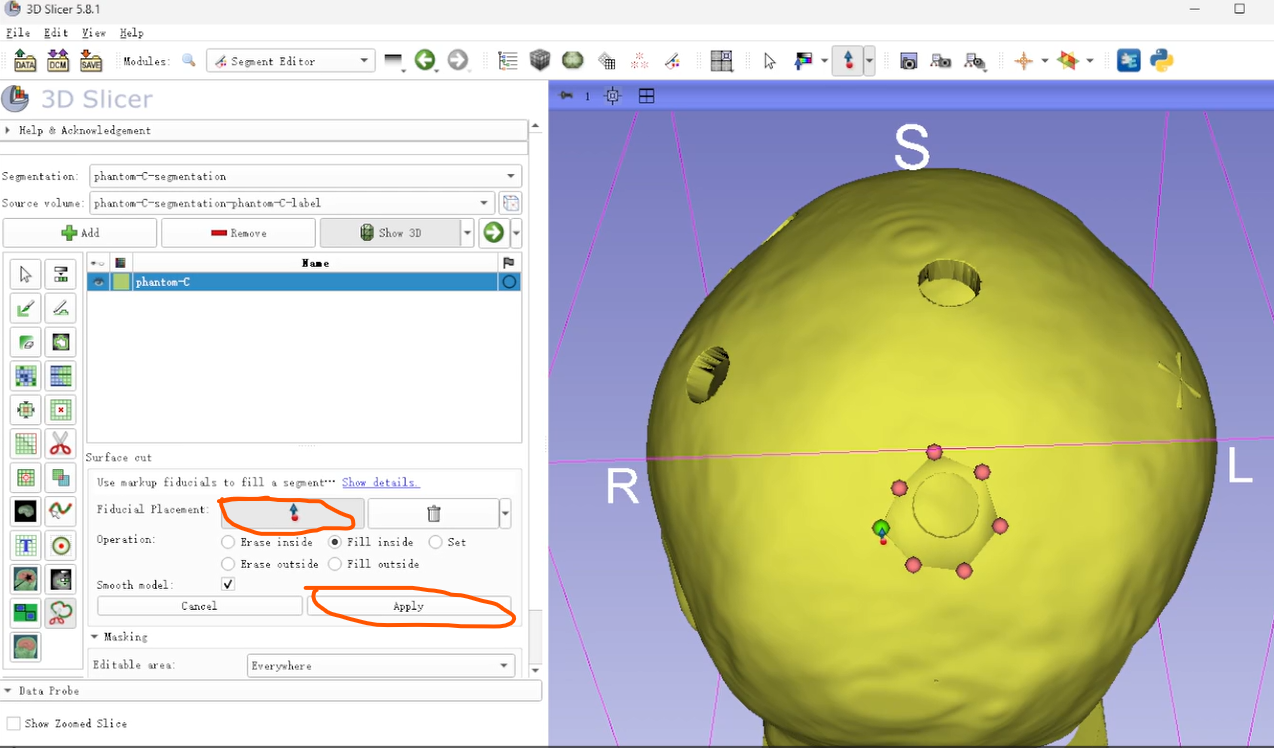This screenshot has height=748, width=1274.
Task: Open the Editable area dropdown
Action: (x=381, y=665)
